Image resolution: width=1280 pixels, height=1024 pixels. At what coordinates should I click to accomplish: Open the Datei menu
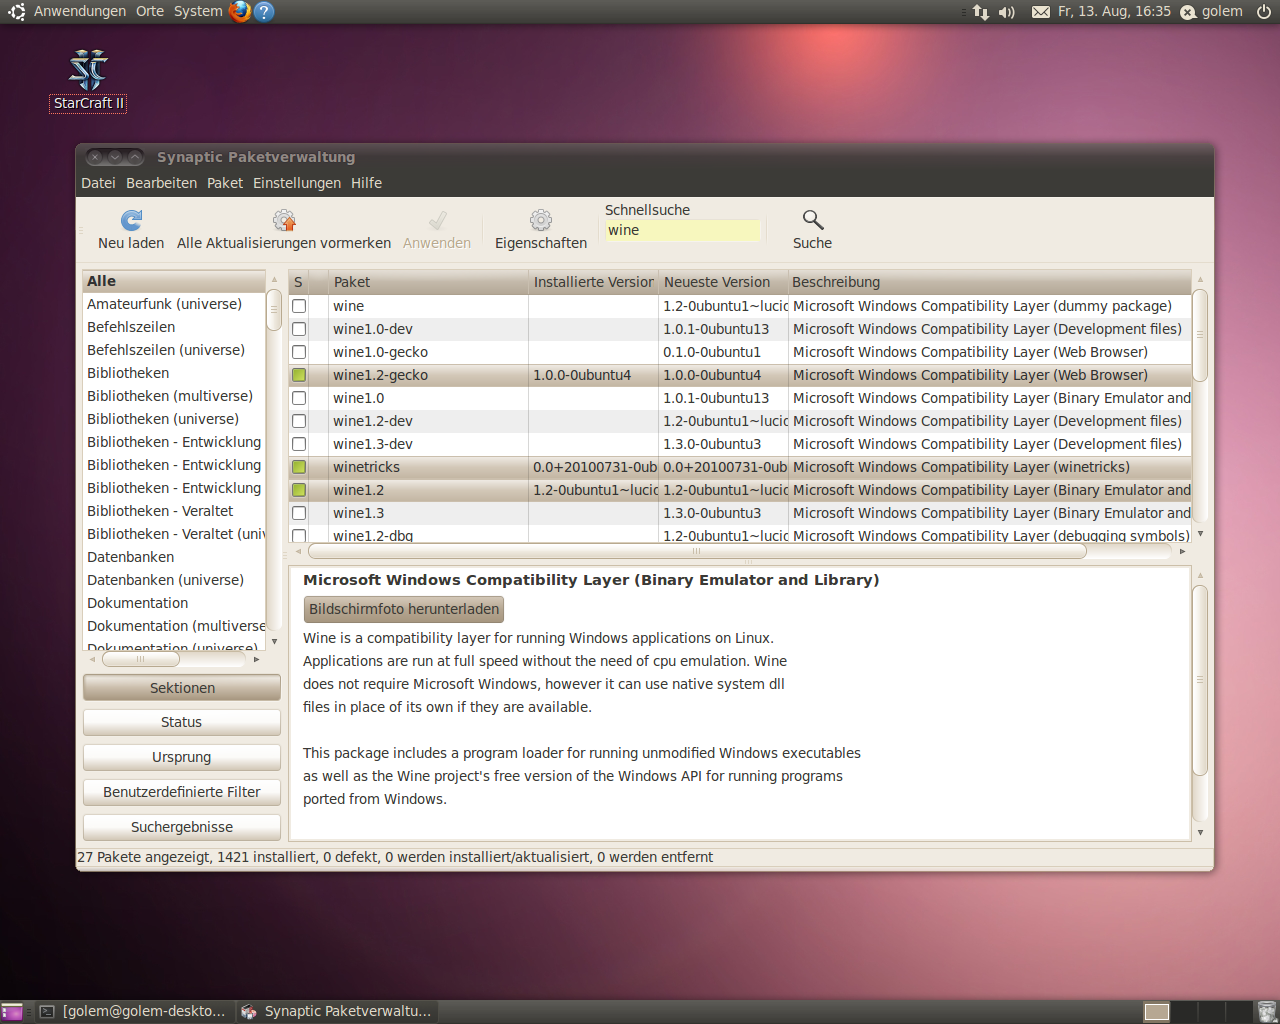click(98, 183)
